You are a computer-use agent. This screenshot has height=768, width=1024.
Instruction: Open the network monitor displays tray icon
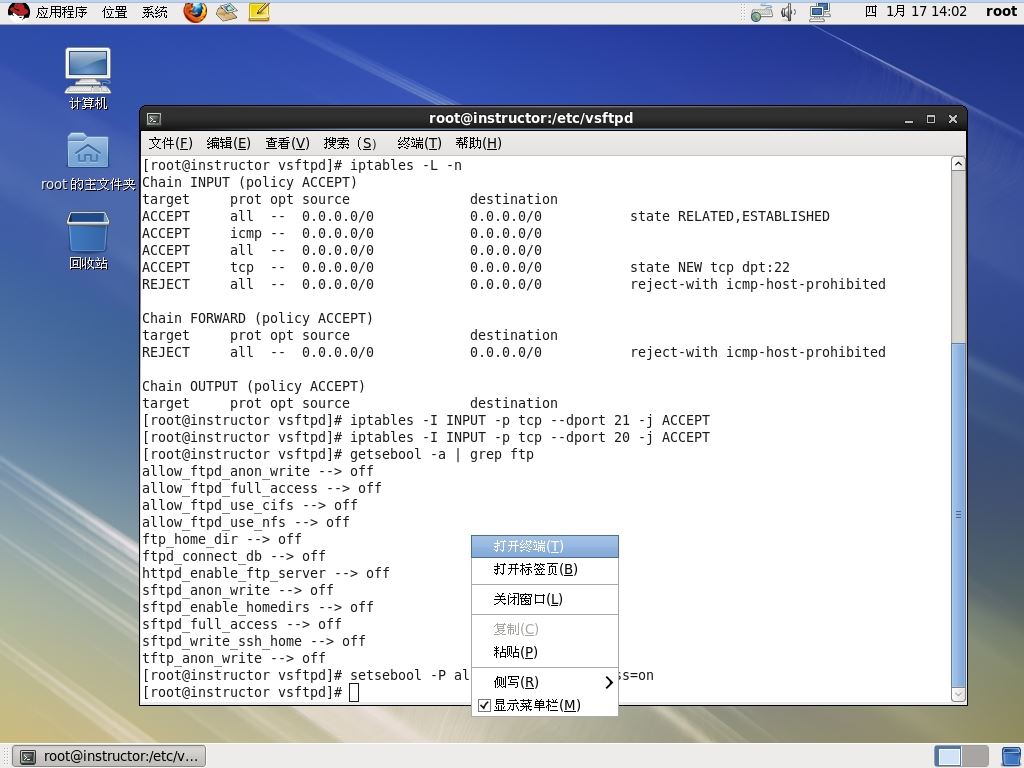(x=820, y=12)
